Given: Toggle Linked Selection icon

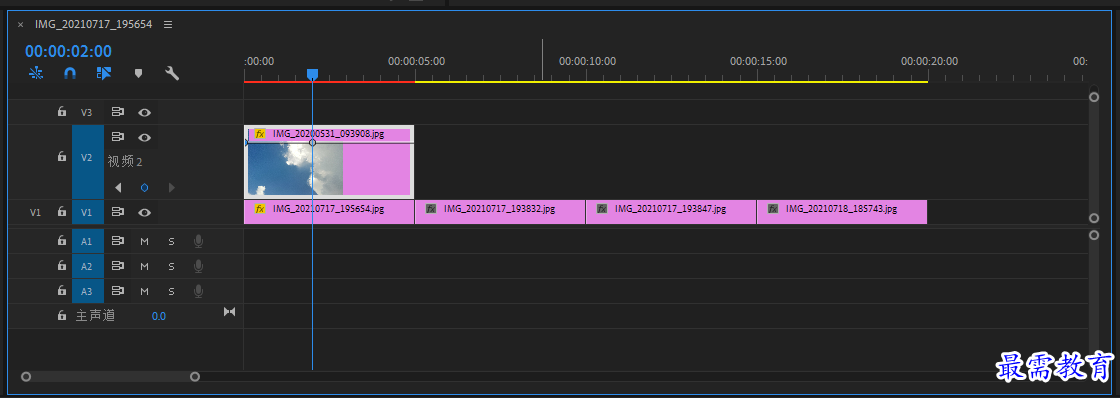Looking at the screenshot, I should 104,73.
